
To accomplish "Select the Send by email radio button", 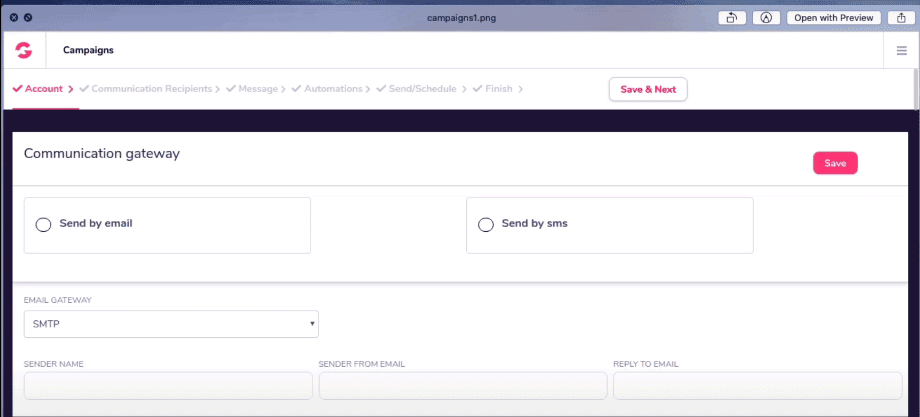I will [43, 225].
